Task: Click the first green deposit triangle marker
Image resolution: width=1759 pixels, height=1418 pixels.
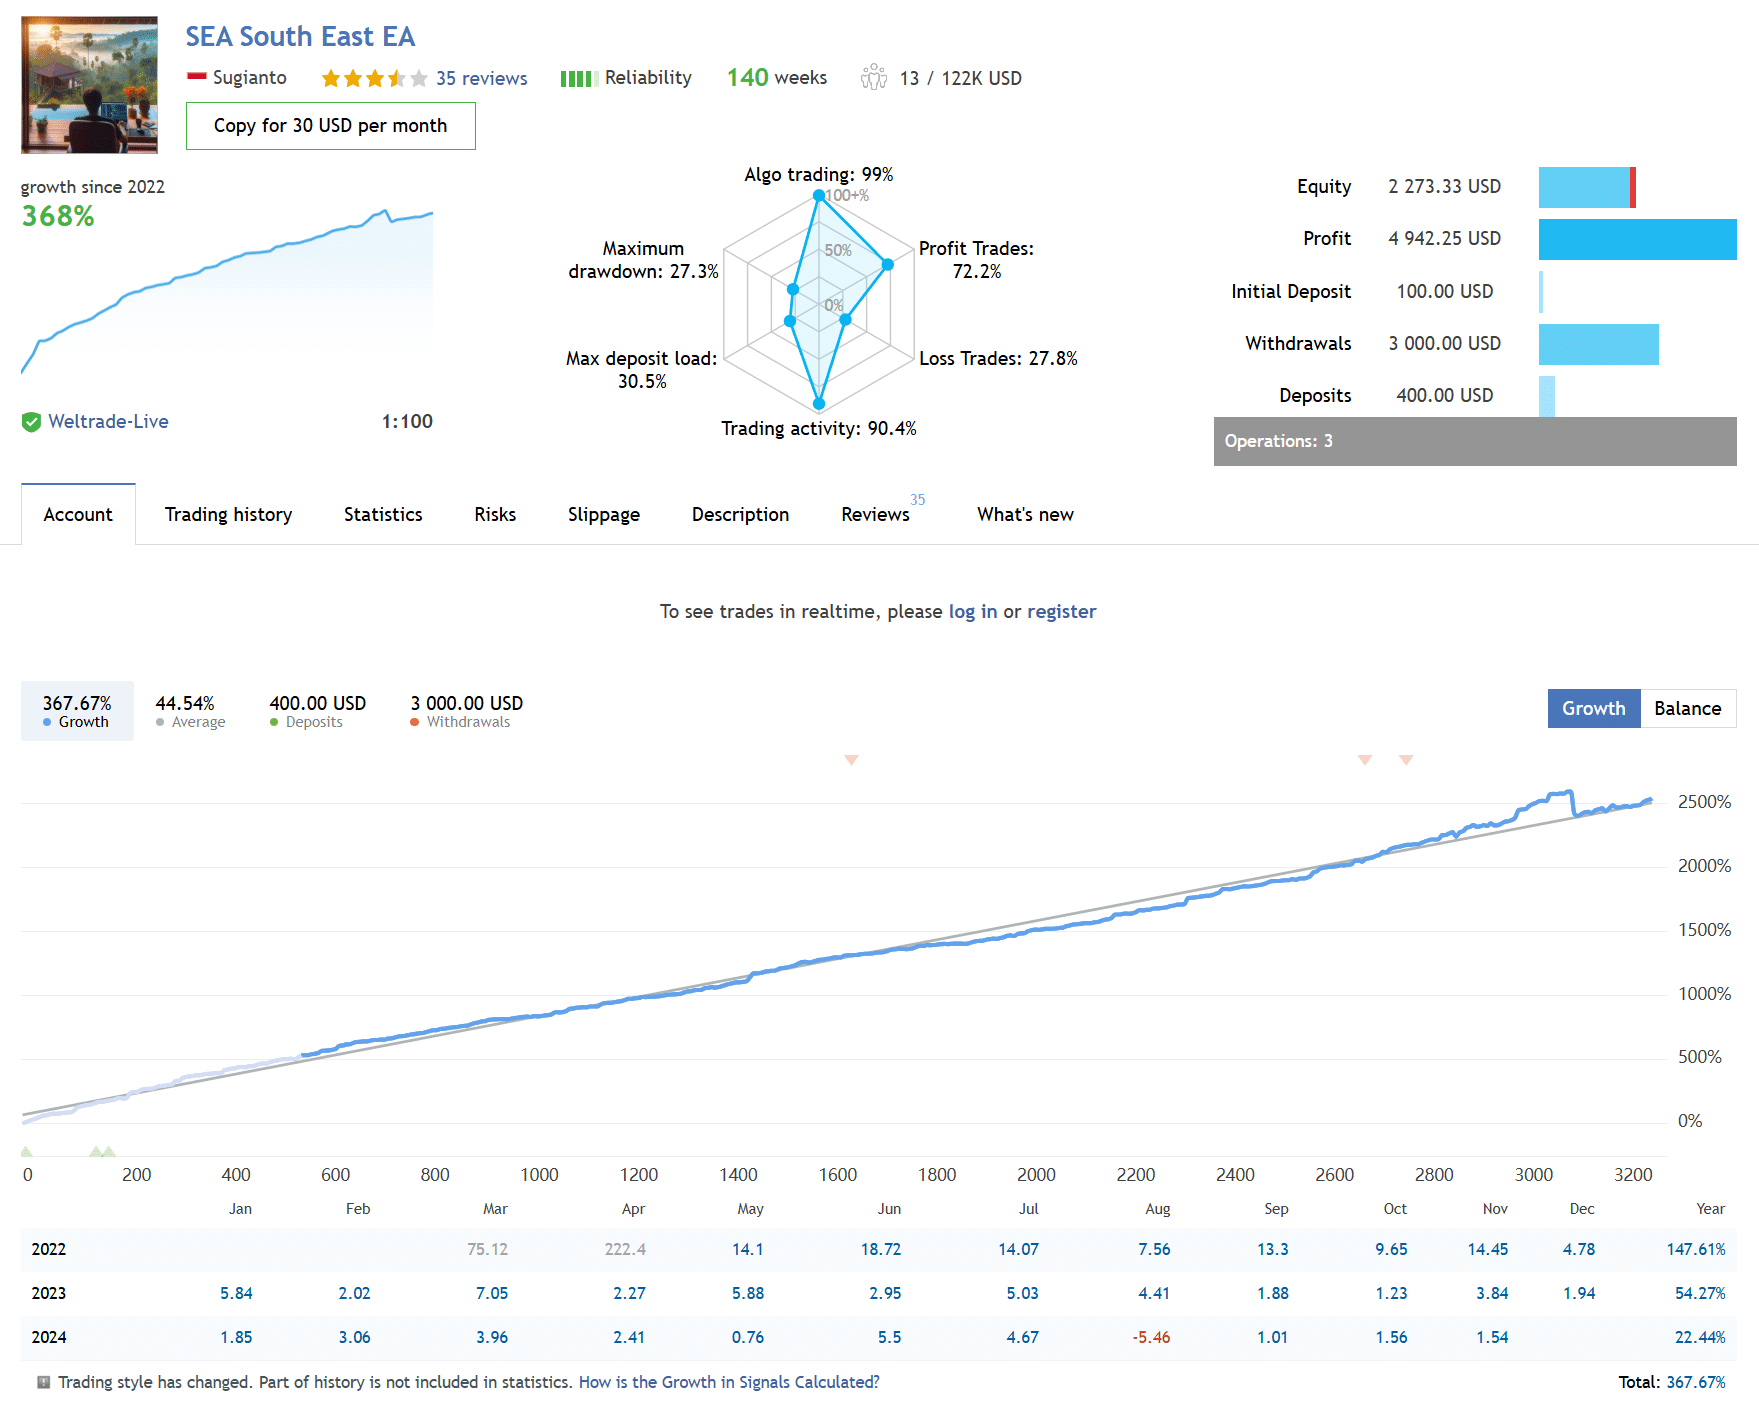Action: pyautogui.click(x=27, y=1152)
